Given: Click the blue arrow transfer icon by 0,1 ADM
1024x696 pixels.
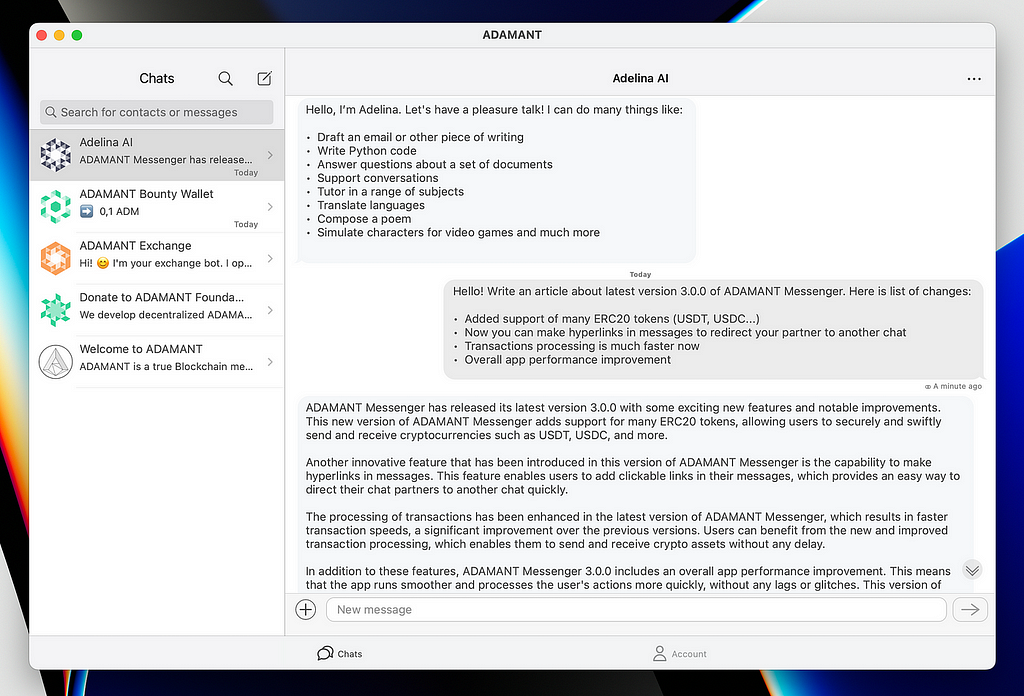Looking at the screenshot, I should (86, 212).
